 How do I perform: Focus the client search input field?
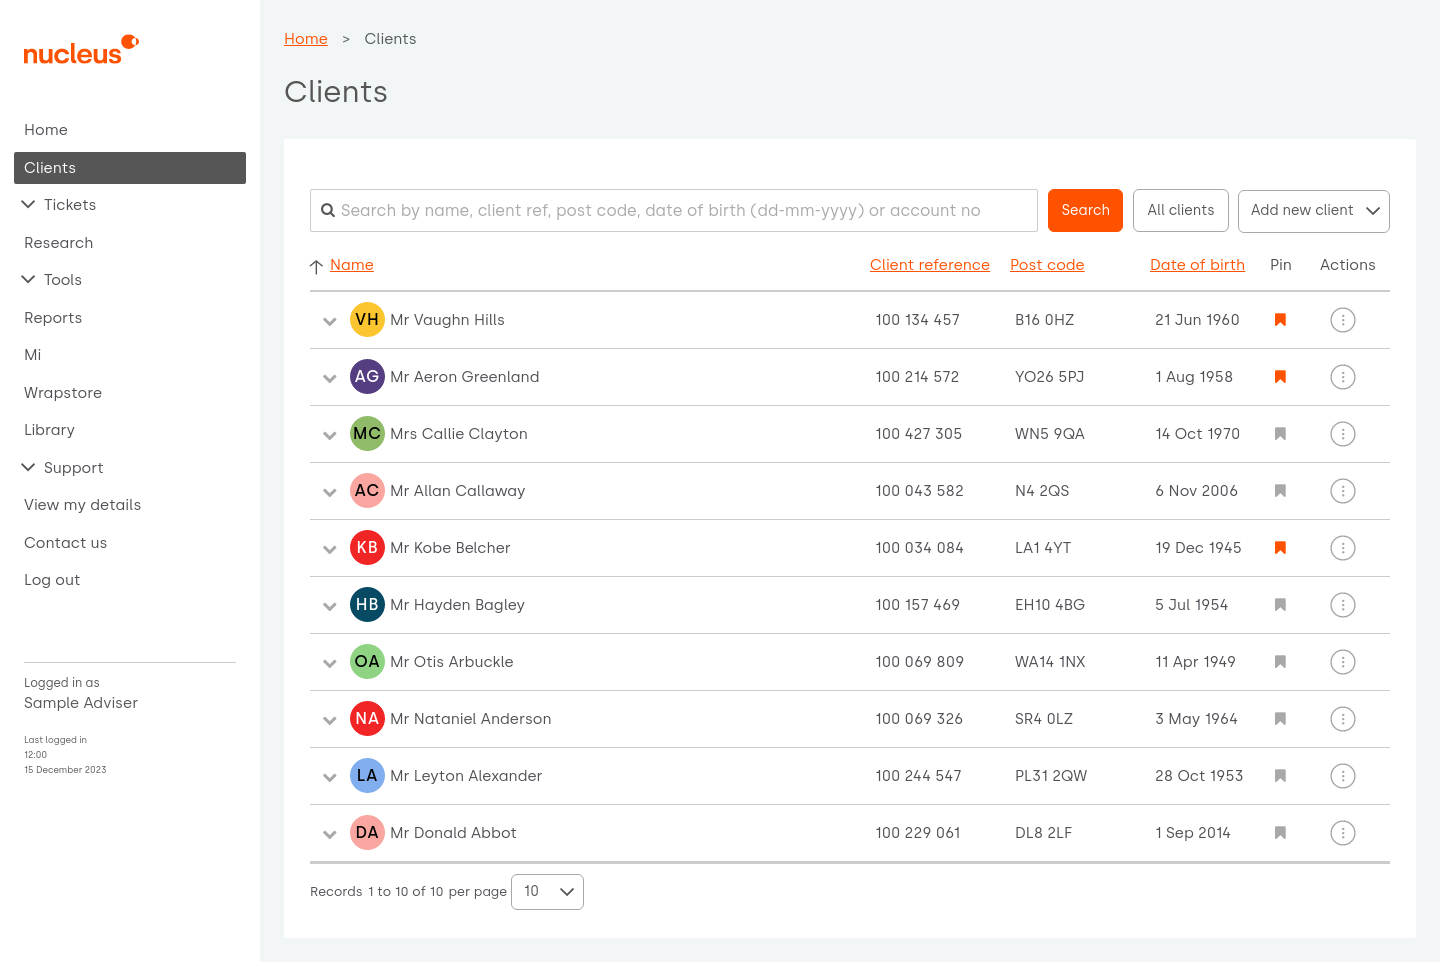coord(674,211)
